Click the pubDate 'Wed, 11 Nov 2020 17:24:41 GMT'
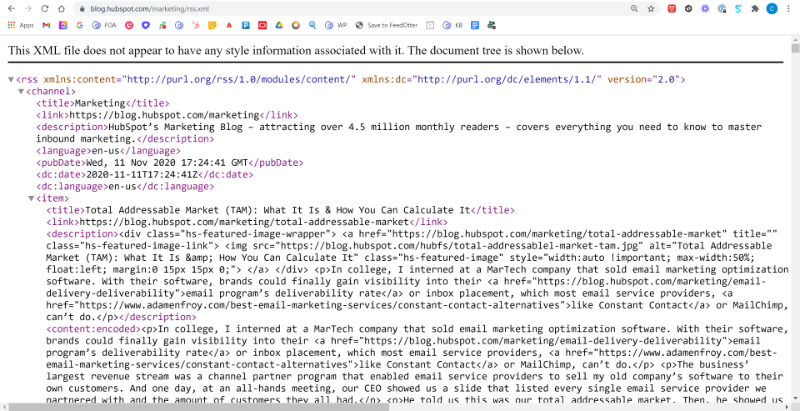Image resolution: width=800 pixels, height=411 pixels. pos(166,163)
